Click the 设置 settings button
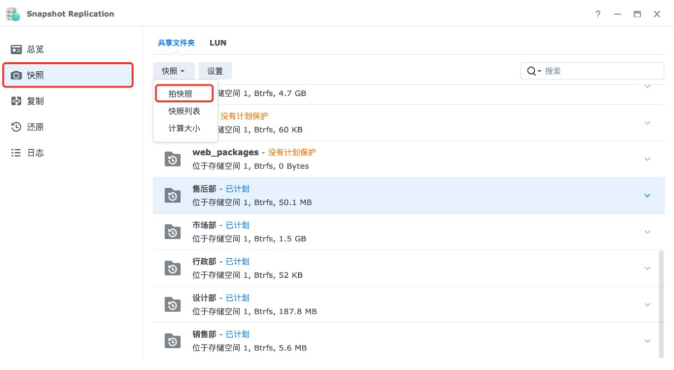The height and width of the screenshot is (370, 674). [x=215, y=71]
